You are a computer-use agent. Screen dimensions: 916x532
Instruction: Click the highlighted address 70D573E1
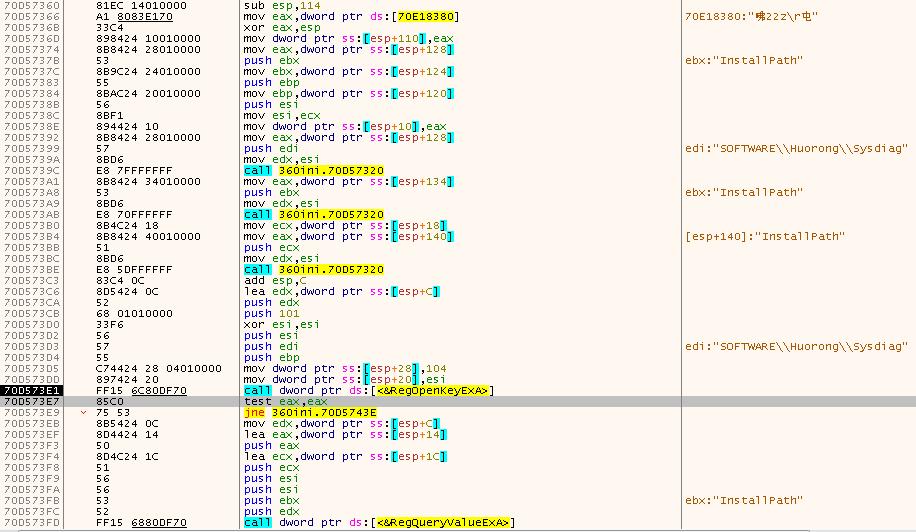pyautogui.click(x=32, y=390)
